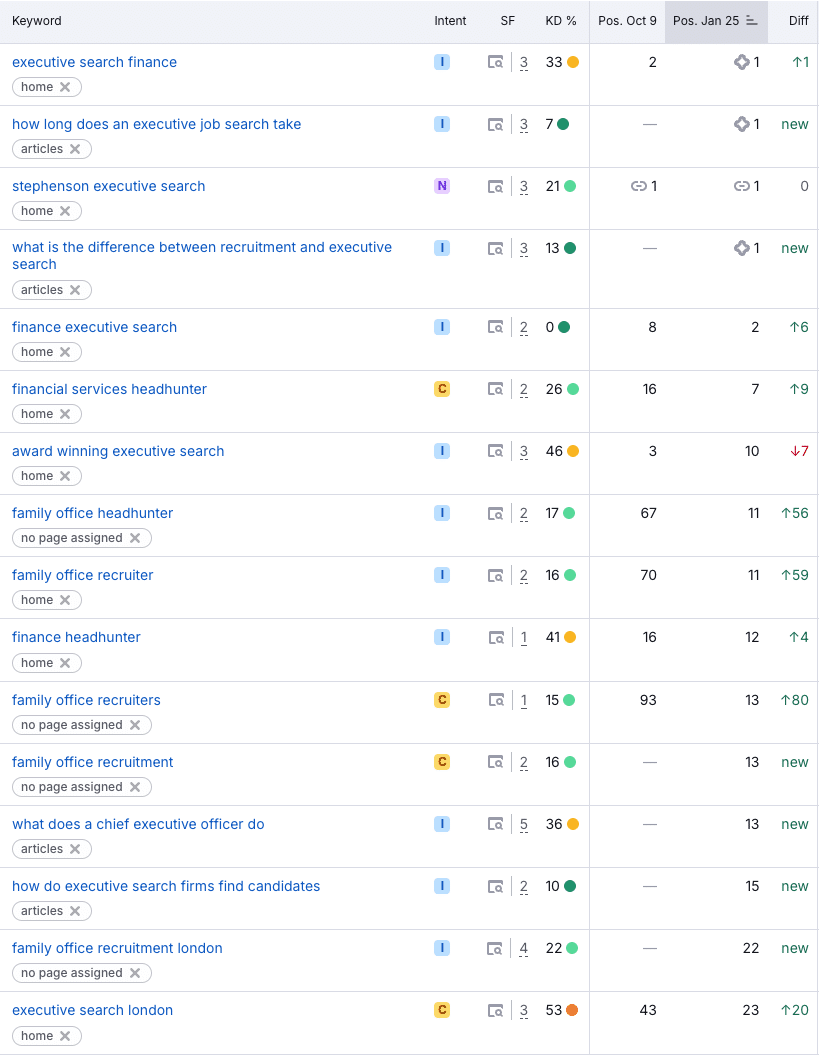819x1055 pixels.
Task: Sort table by KD % header
Action: pos(560,21)
